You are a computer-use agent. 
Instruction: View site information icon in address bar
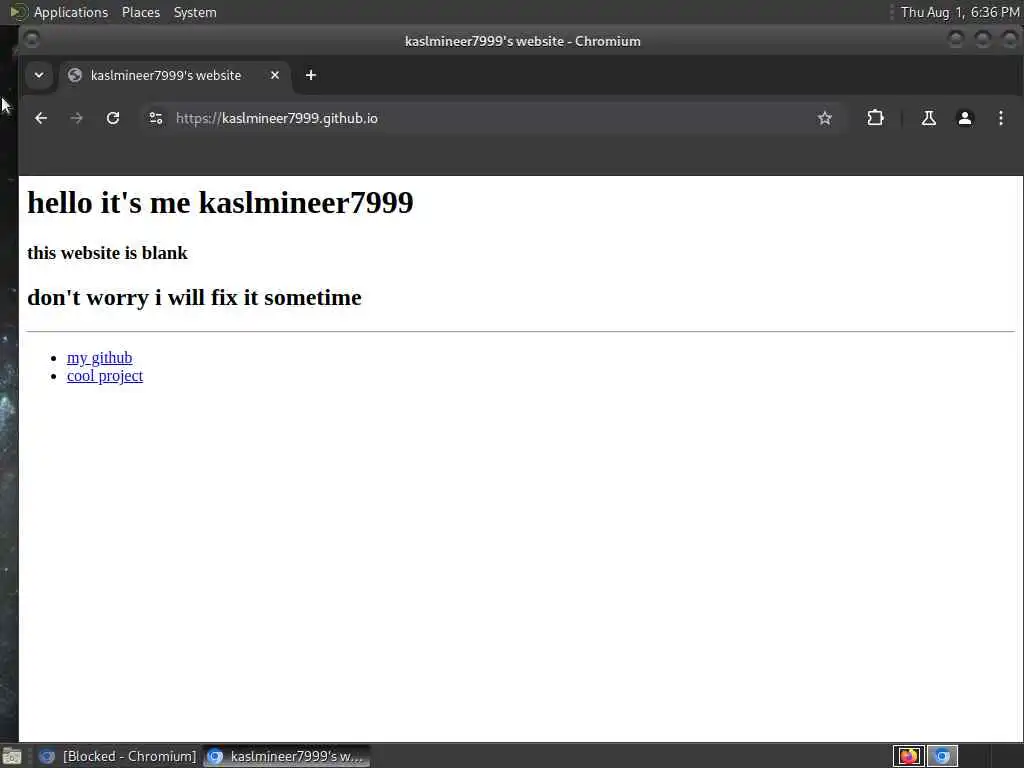coord(155,118)
